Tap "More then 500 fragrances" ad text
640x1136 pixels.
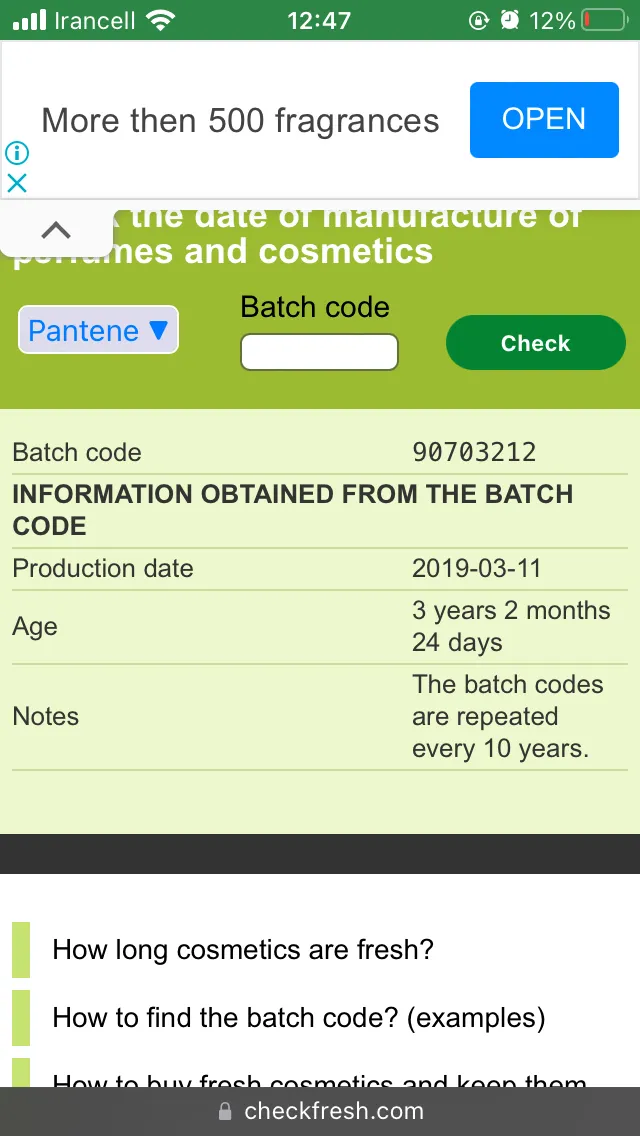pyautogui.click(x=241, y=120)
